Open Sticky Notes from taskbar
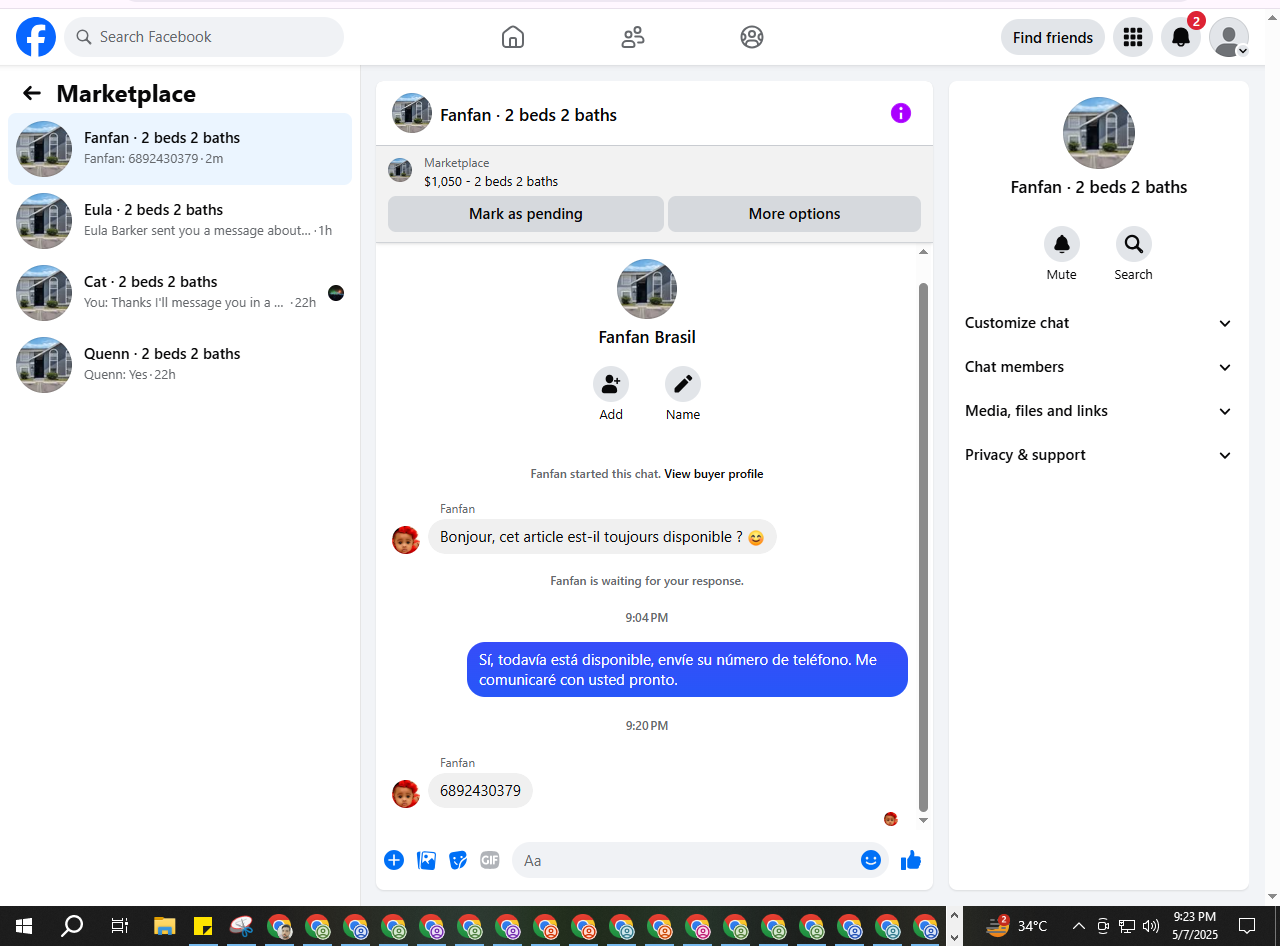The width and height of the screenshot is (1280, 946). click(203, 926)
